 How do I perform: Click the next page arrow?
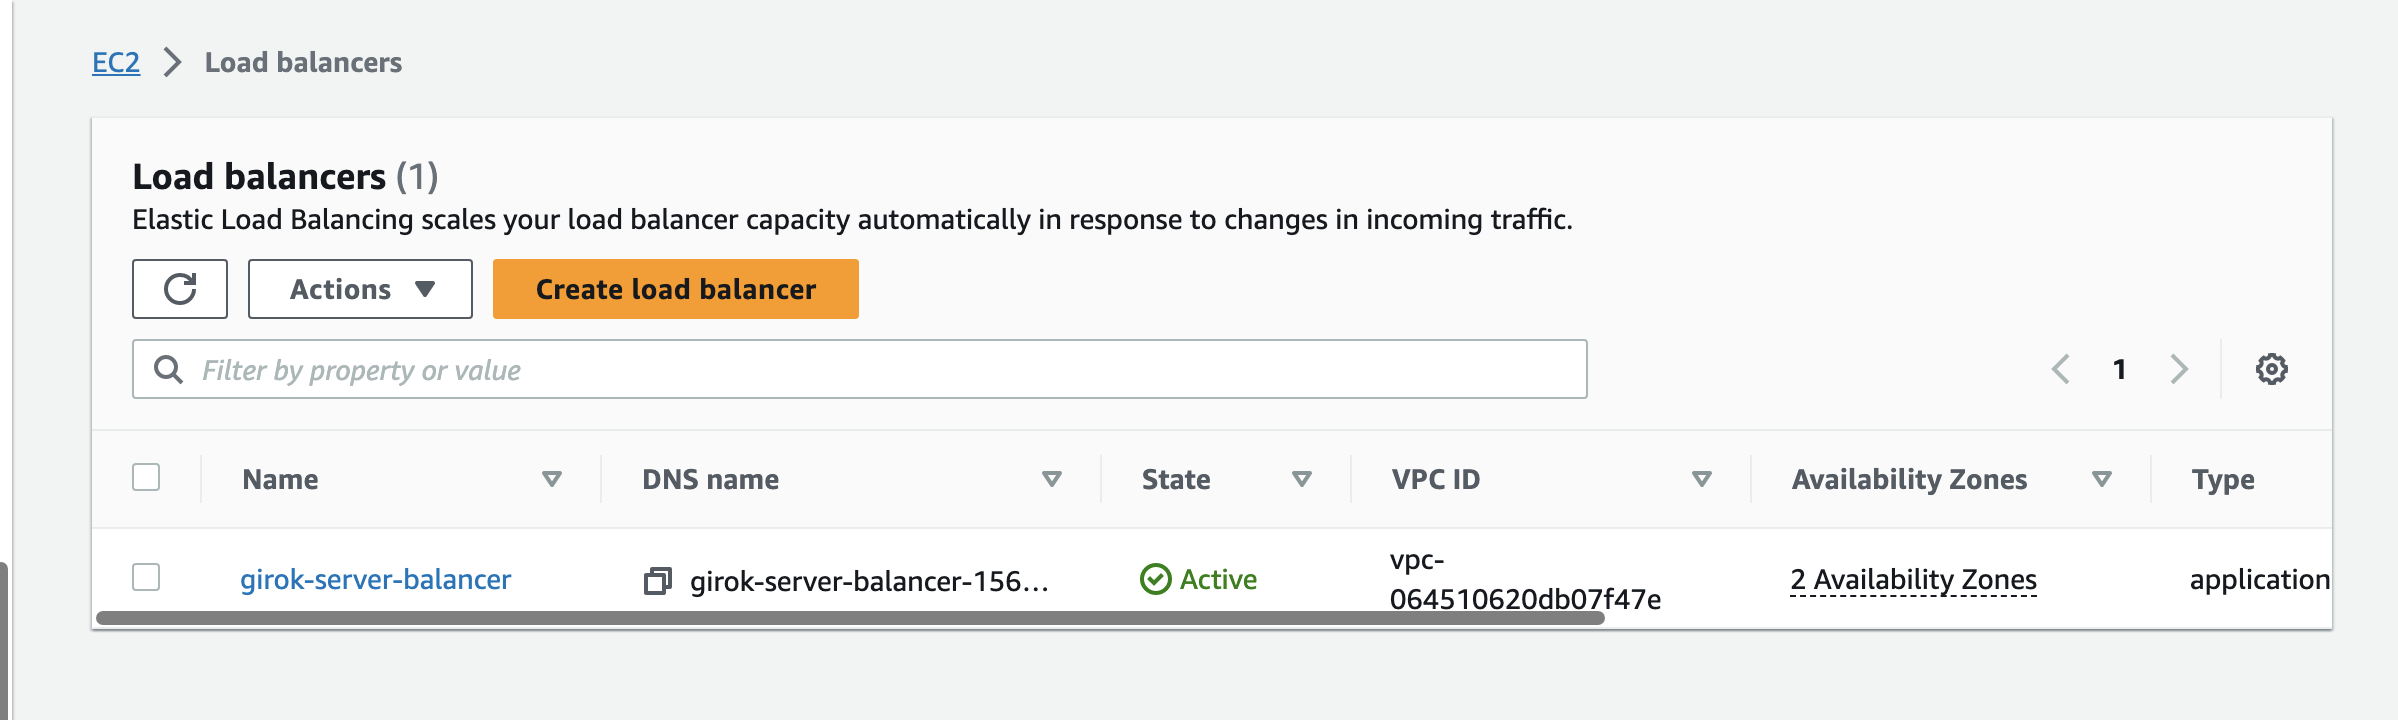[x=2179, y=369]
